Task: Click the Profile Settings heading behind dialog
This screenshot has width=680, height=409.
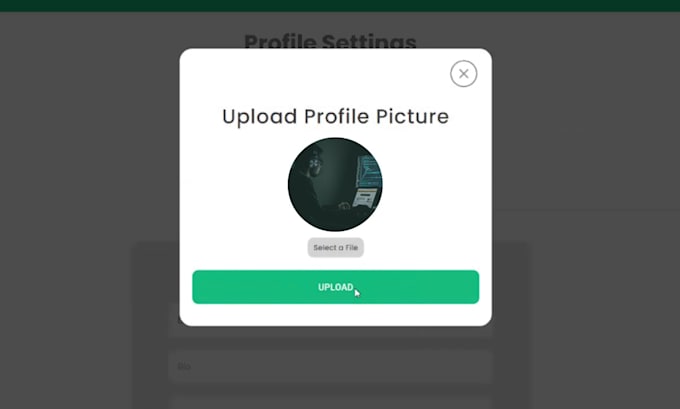Action: (x=330, y=41)
